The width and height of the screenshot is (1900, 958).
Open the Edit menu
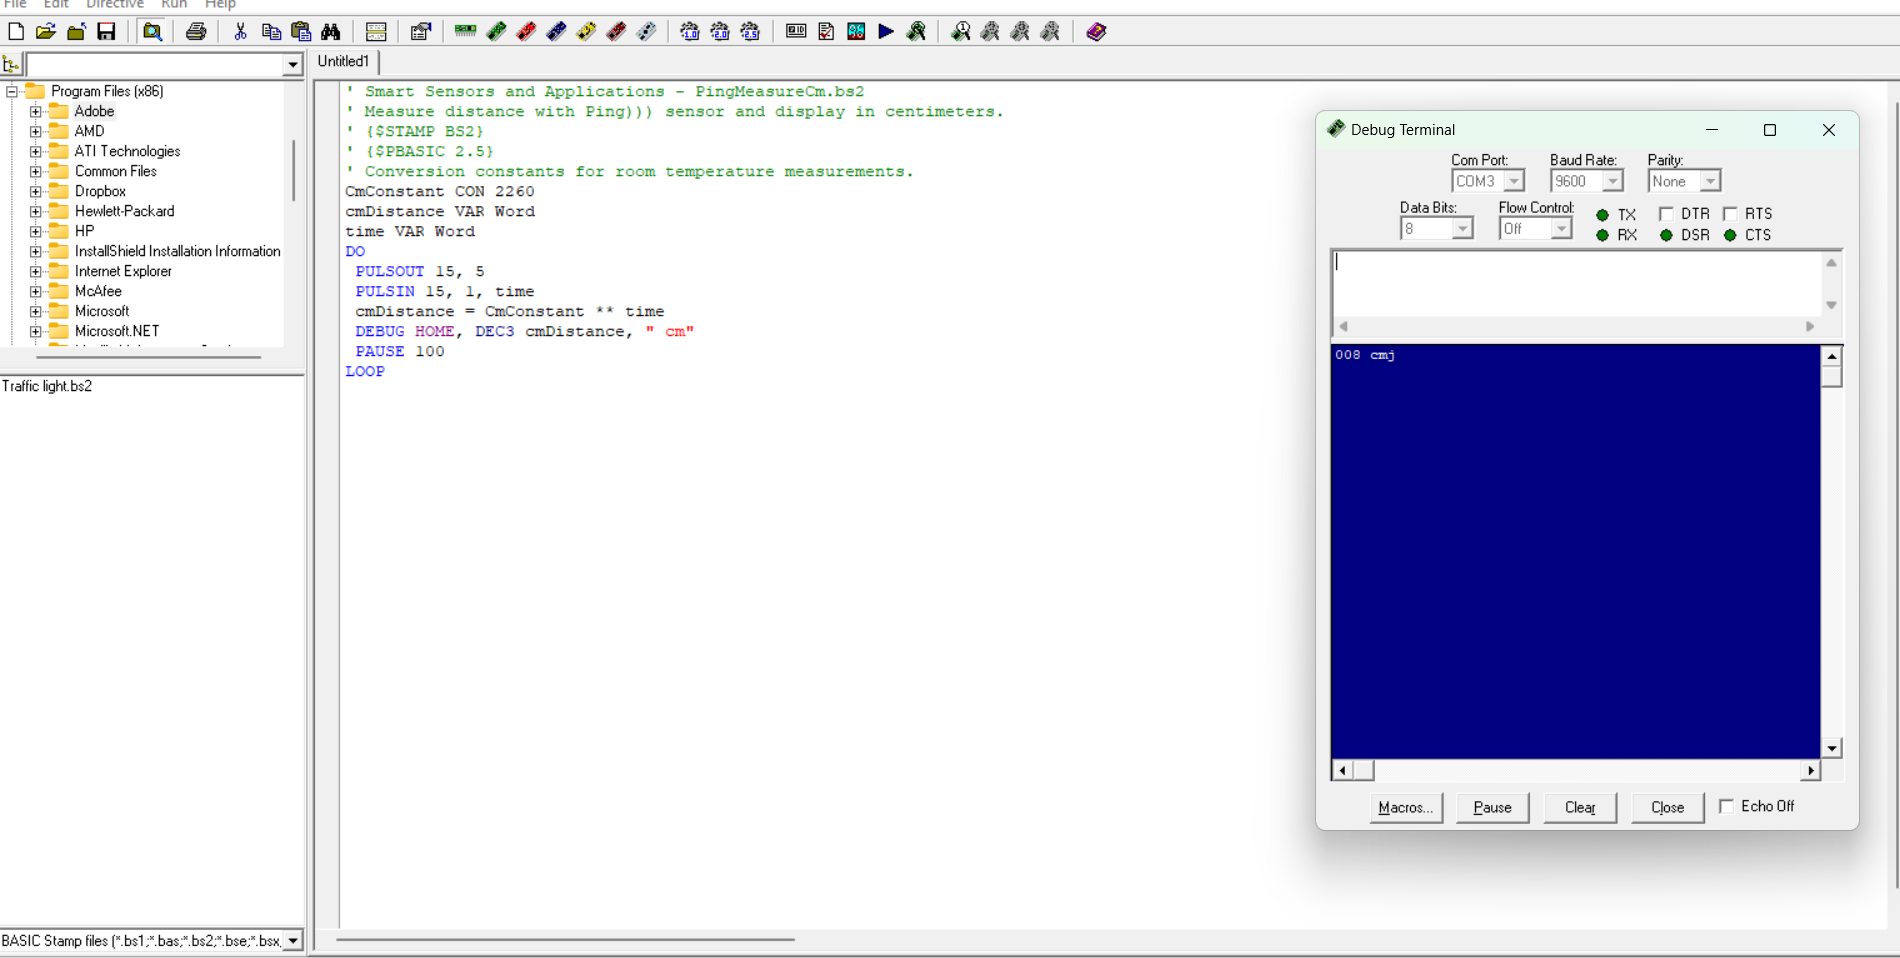coord(56,5)
